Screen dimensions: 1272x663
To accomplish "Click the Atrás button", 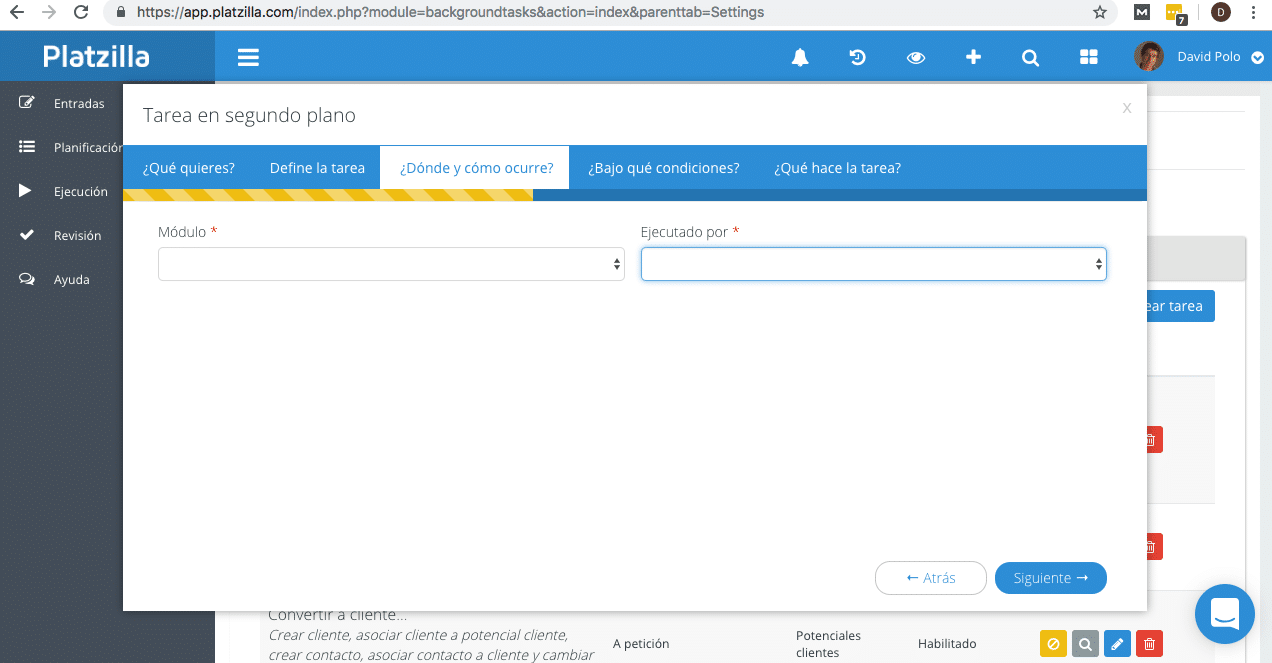I will (x=930, y=578).
